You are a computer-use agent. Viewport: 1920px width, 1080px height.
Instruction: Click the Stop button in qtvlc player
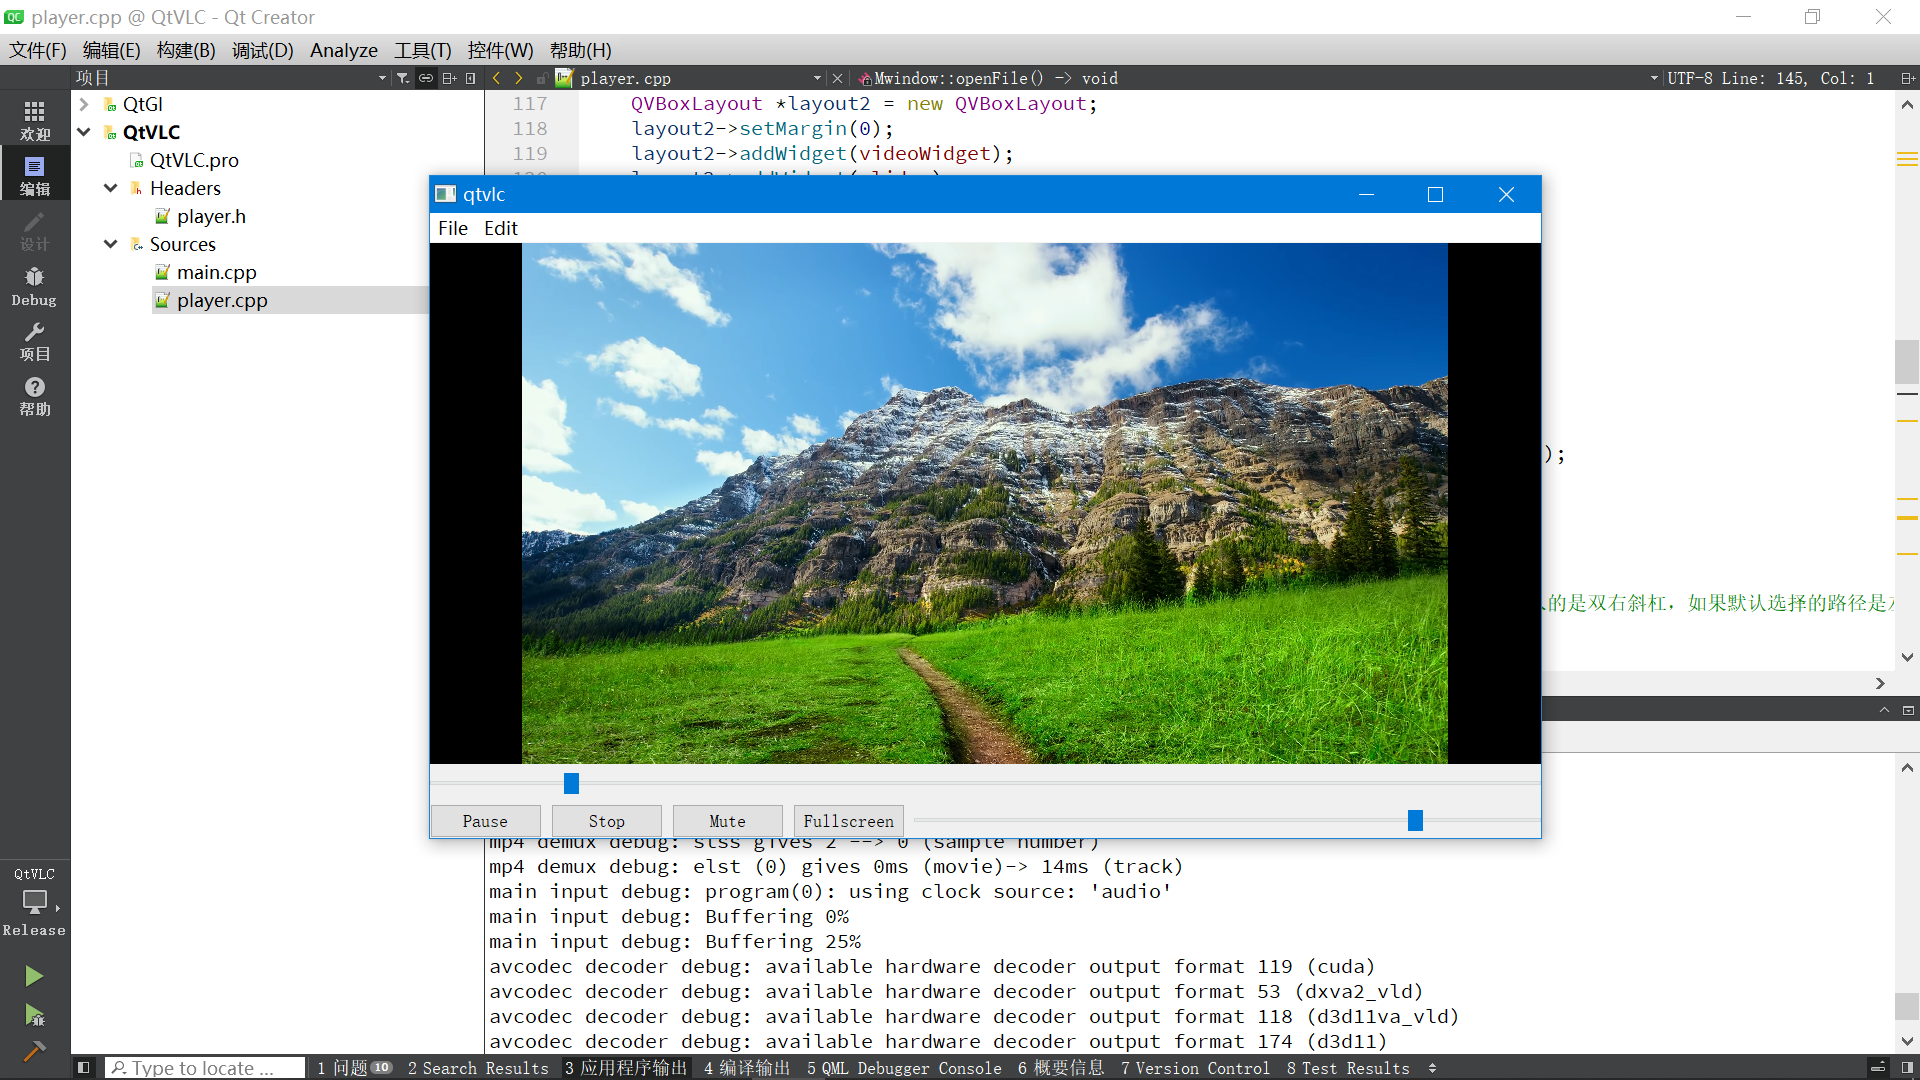tap(605, 820)
